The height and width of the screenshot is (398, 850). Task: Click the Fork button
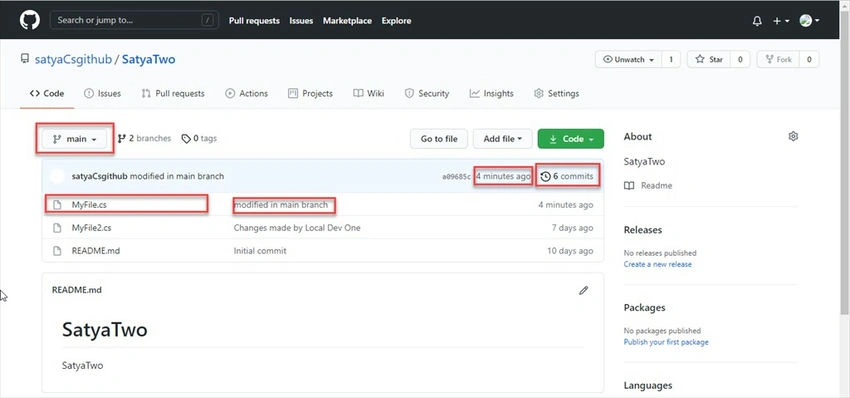[778, 60]
